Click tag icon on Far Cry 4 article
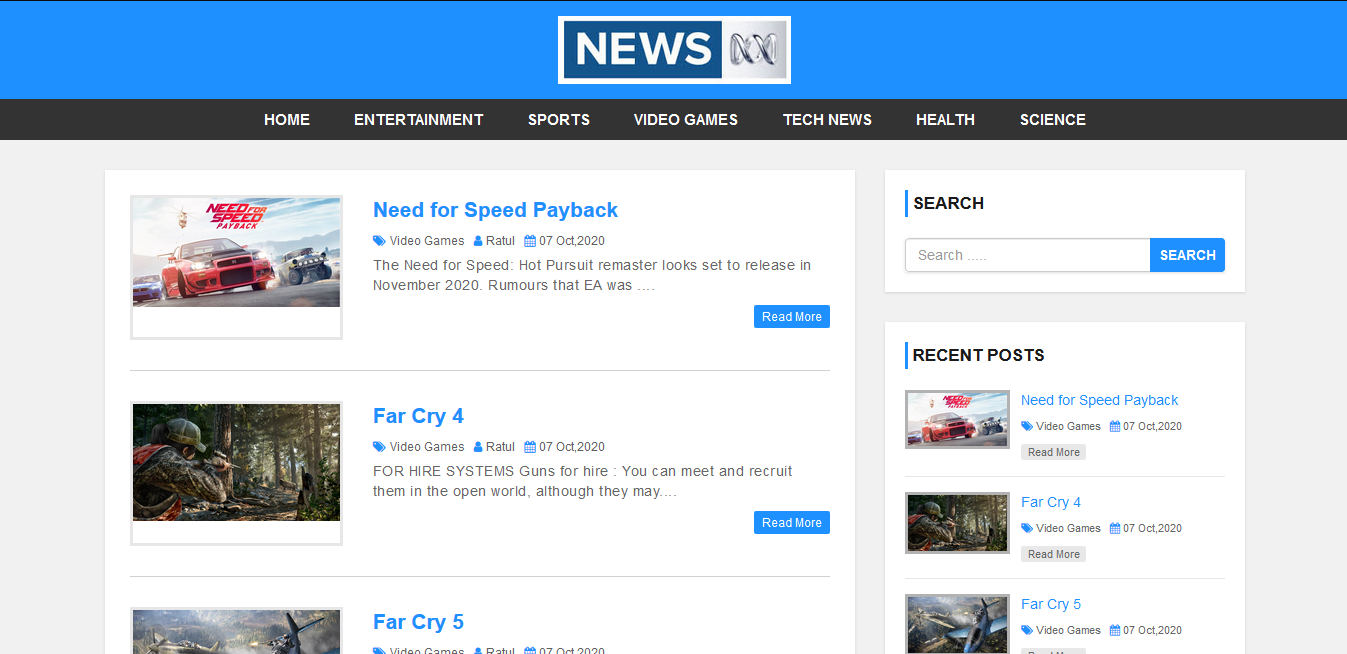1347x654 pixels. click(379, 447)
